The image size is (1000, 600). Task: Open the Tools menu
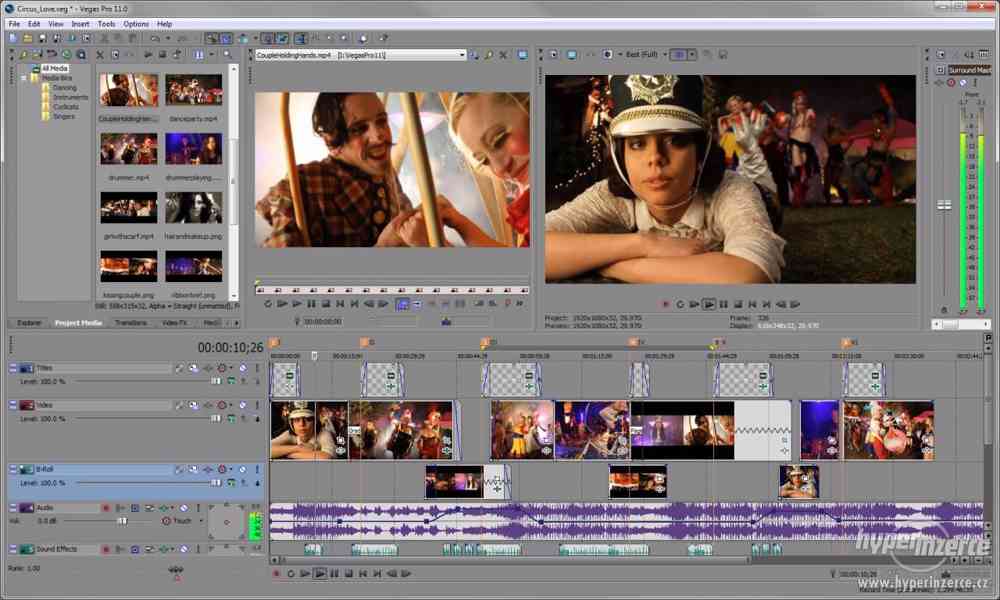pos(106,23)
